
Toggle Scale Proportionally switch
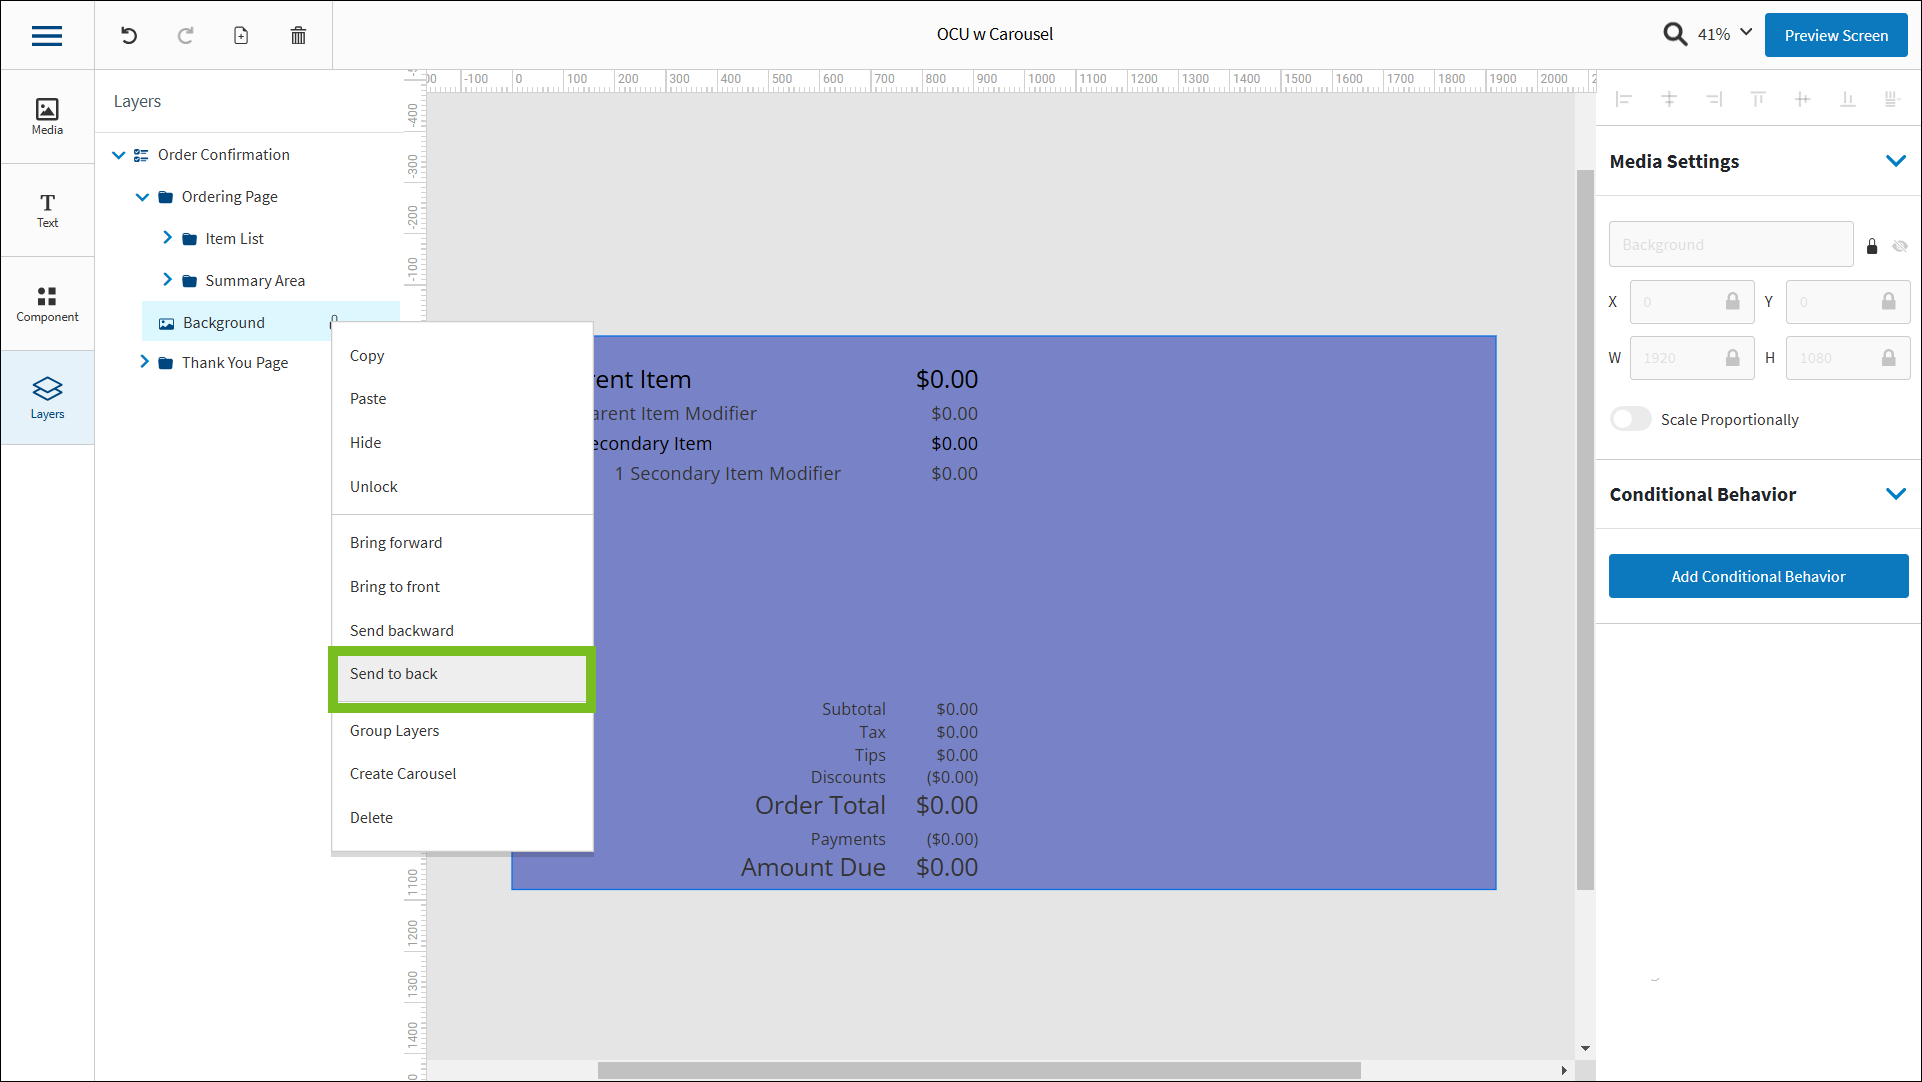[1630, 419]
